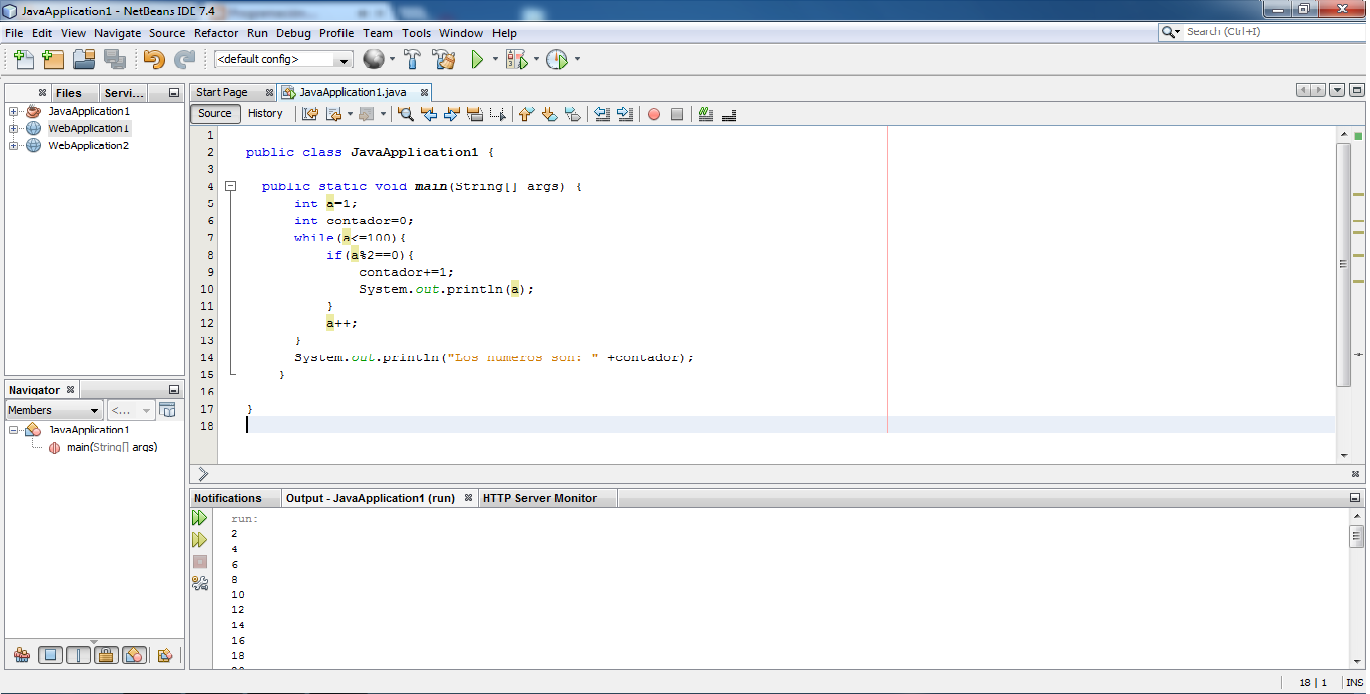
Task: Find the next occurrence of selection
Action: tap(449, 113)
